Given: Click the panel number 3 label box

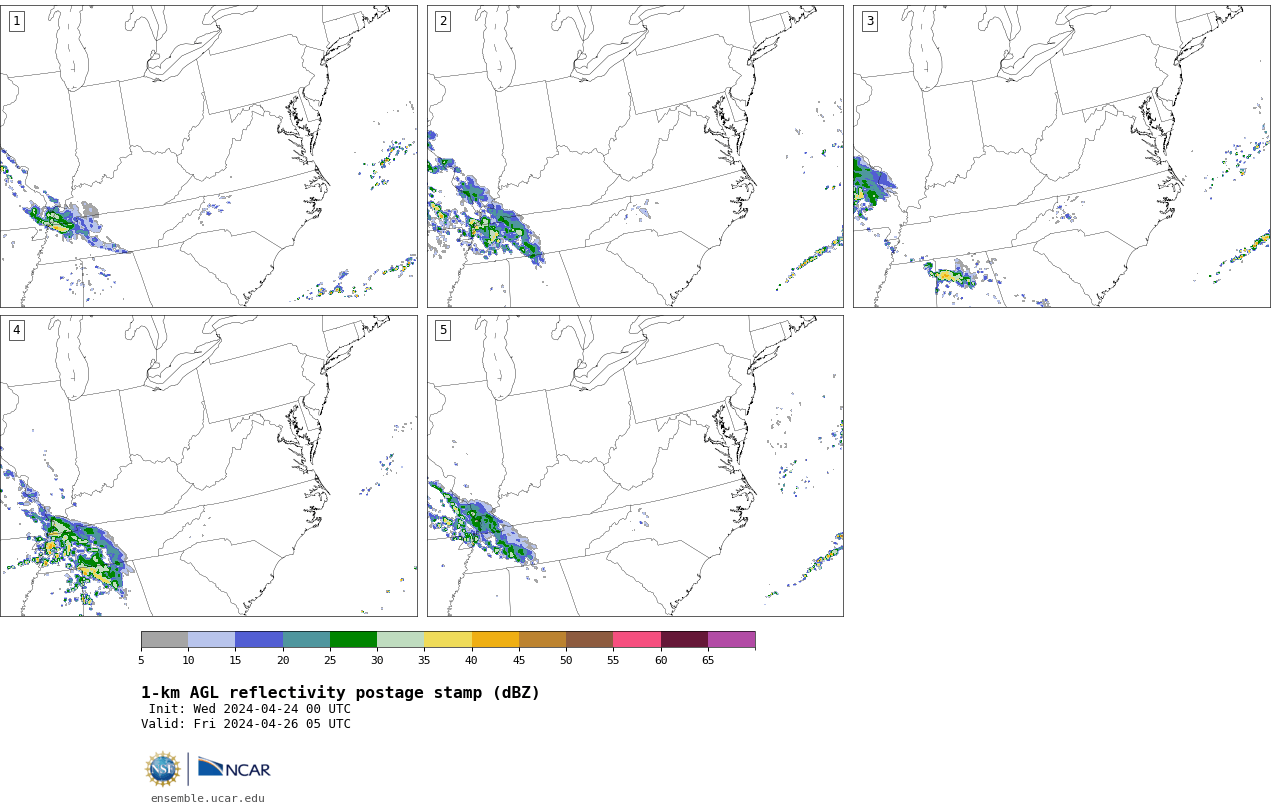Looking at the screenshot, I should 869,21.
